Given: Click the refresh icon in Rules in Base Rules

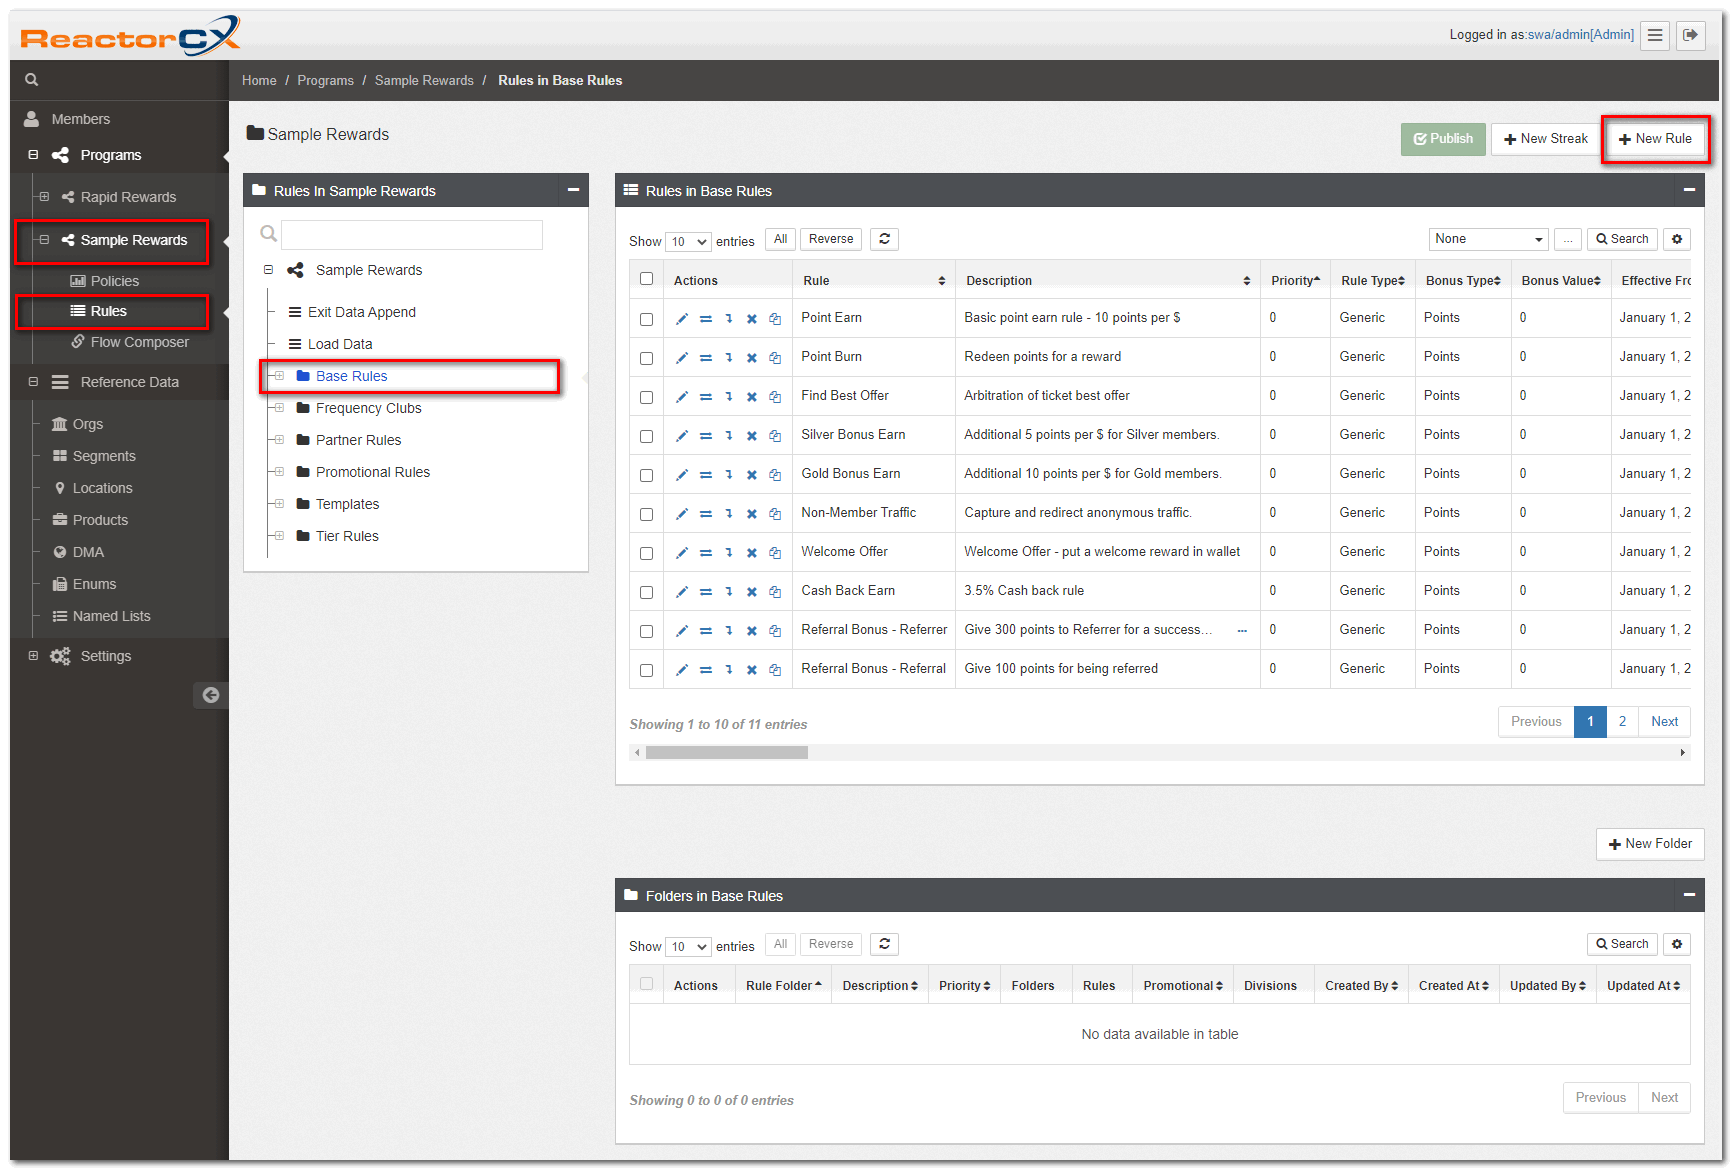Looking at the screenshot, I should pos(884,239).
